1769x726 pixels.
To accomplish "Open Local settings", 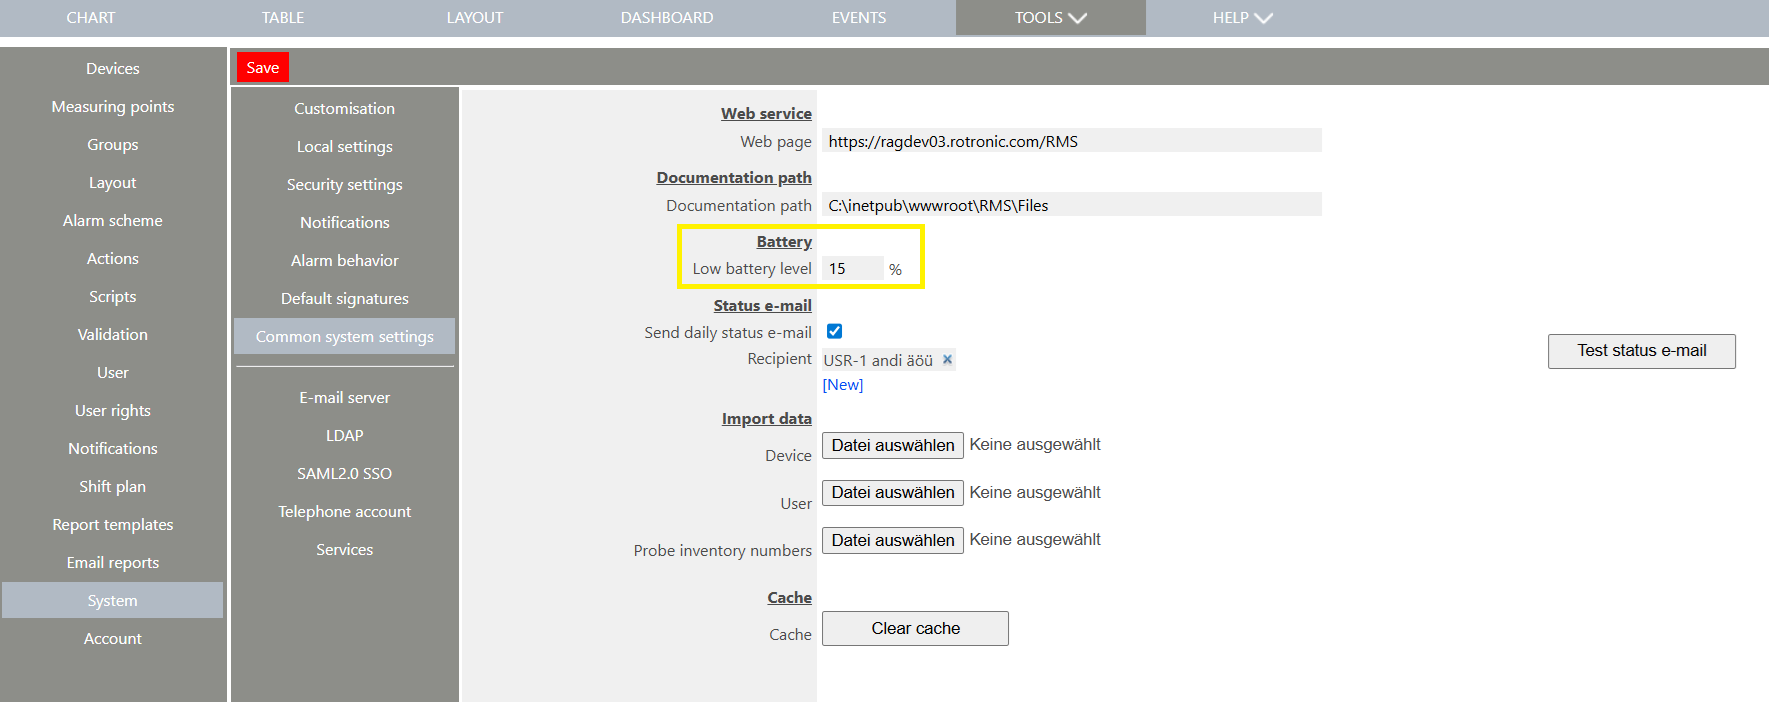I will (x=345, y=146).
